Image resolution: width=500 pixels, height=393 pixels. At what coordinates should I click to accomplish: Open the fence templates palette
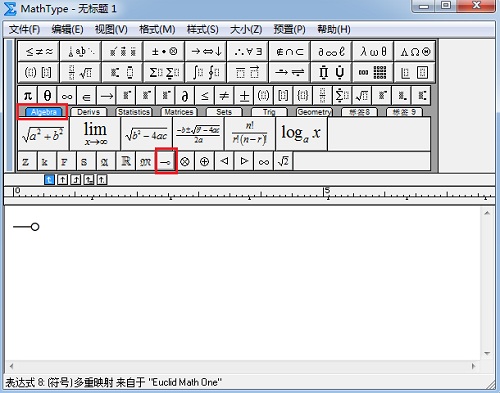pyautogui.click(x=39, y=72)
